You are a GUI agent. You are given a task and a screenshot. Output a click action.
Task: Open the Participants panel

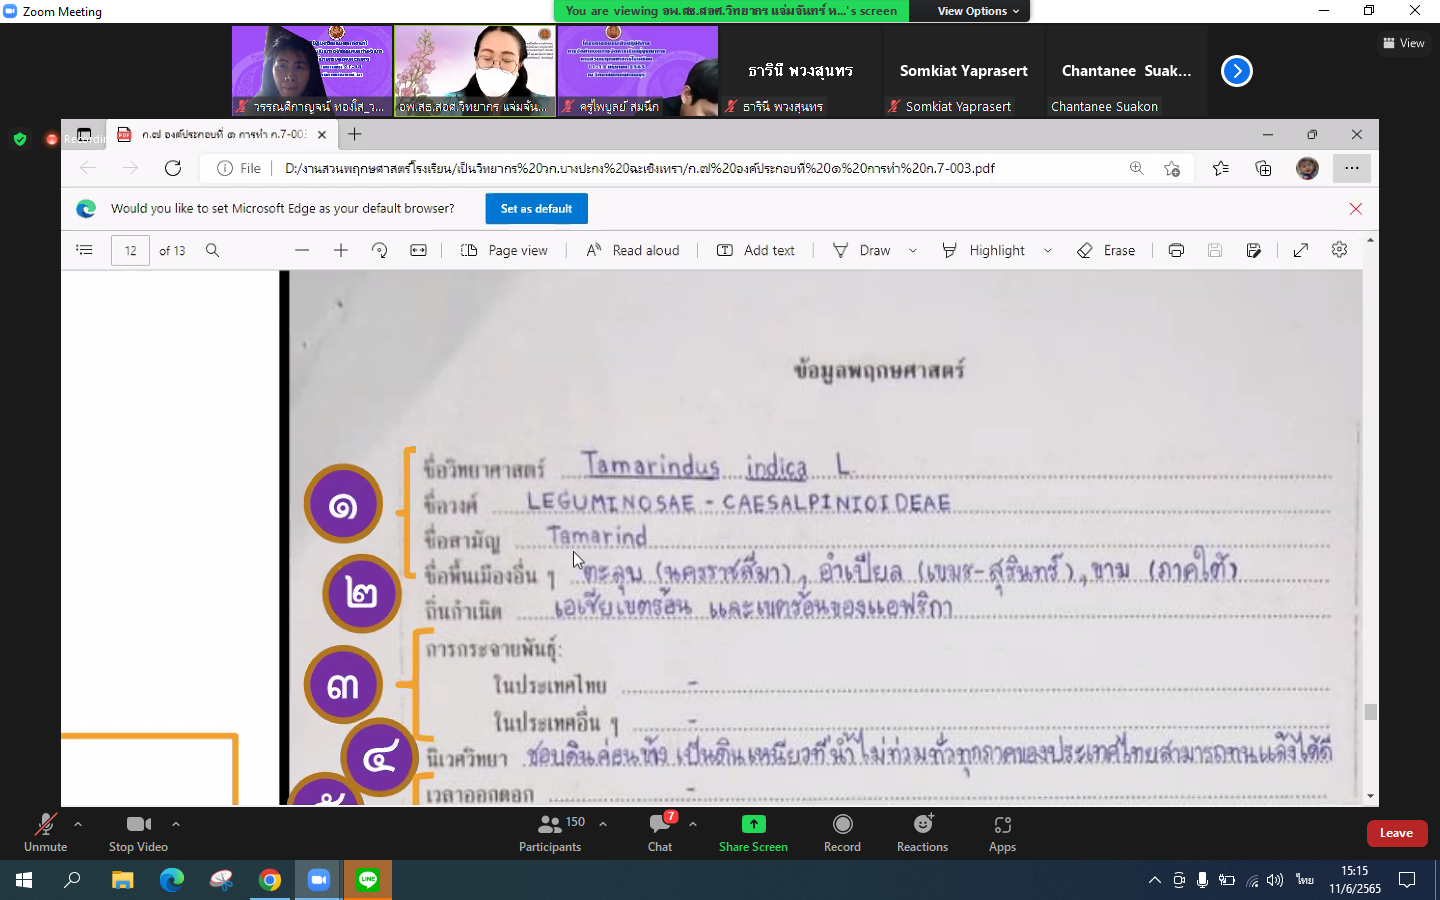tap(550, 832)
